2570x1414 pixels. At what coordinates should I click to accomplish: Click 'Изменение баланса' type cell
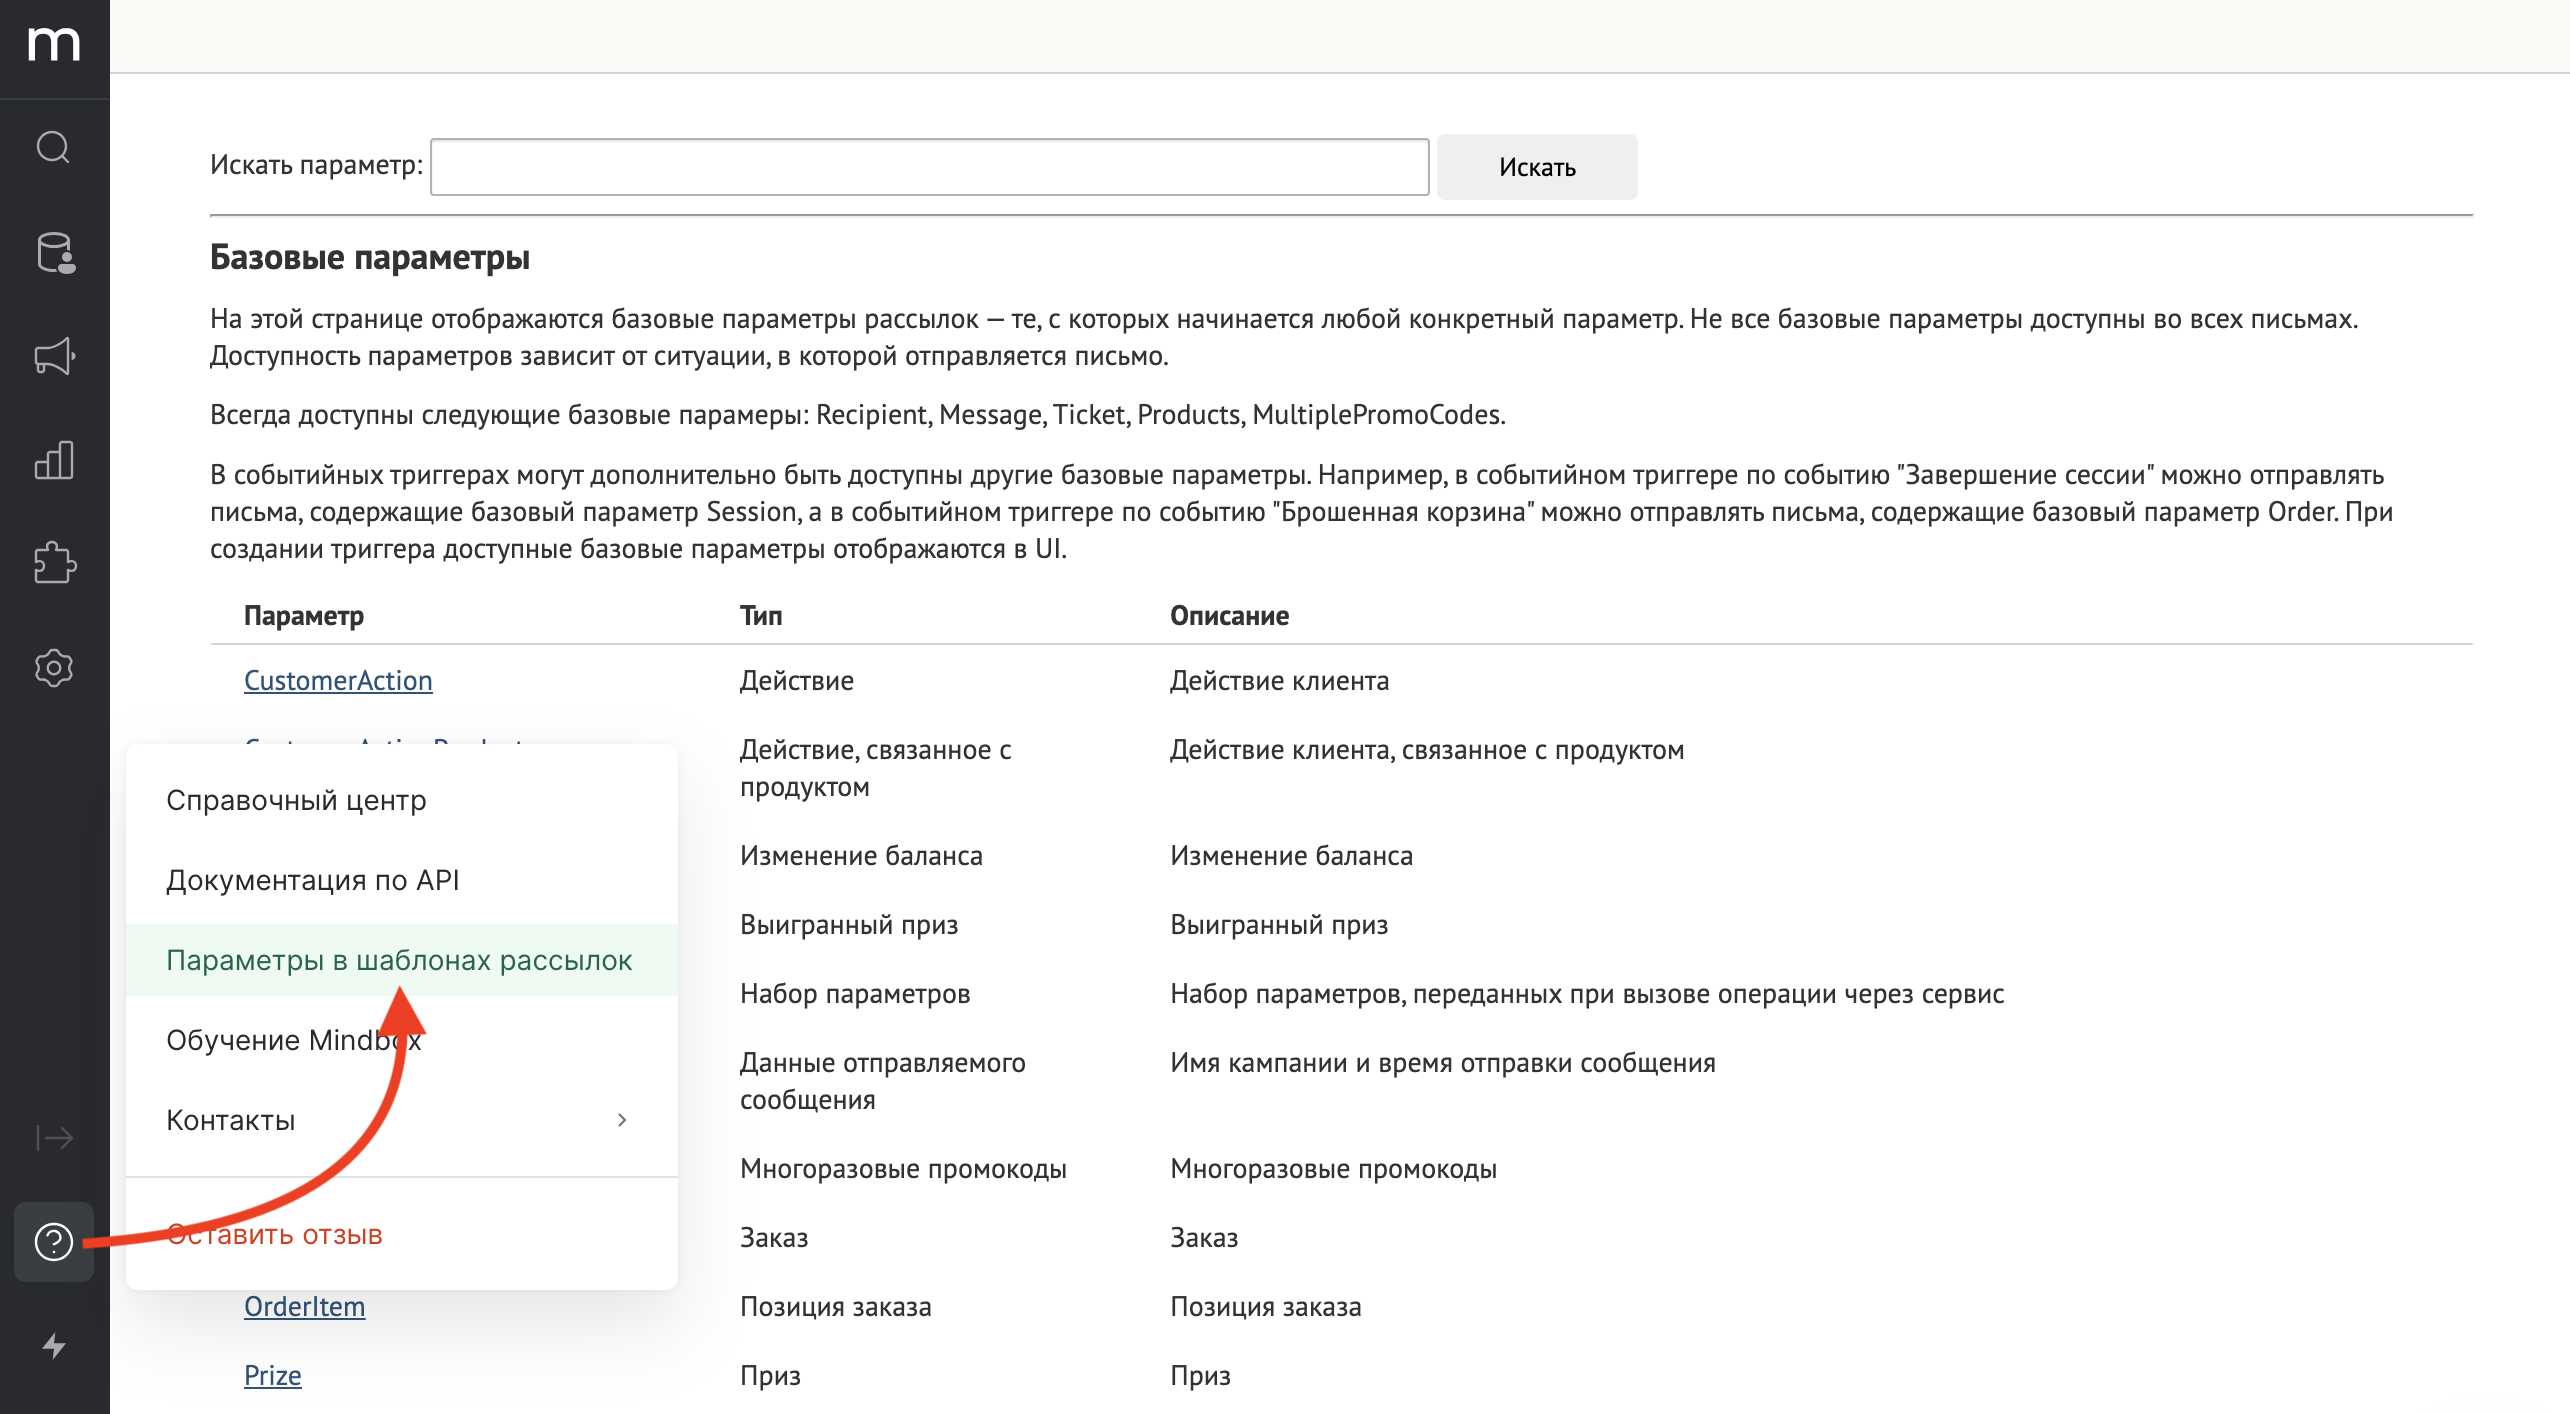[861, 855]
